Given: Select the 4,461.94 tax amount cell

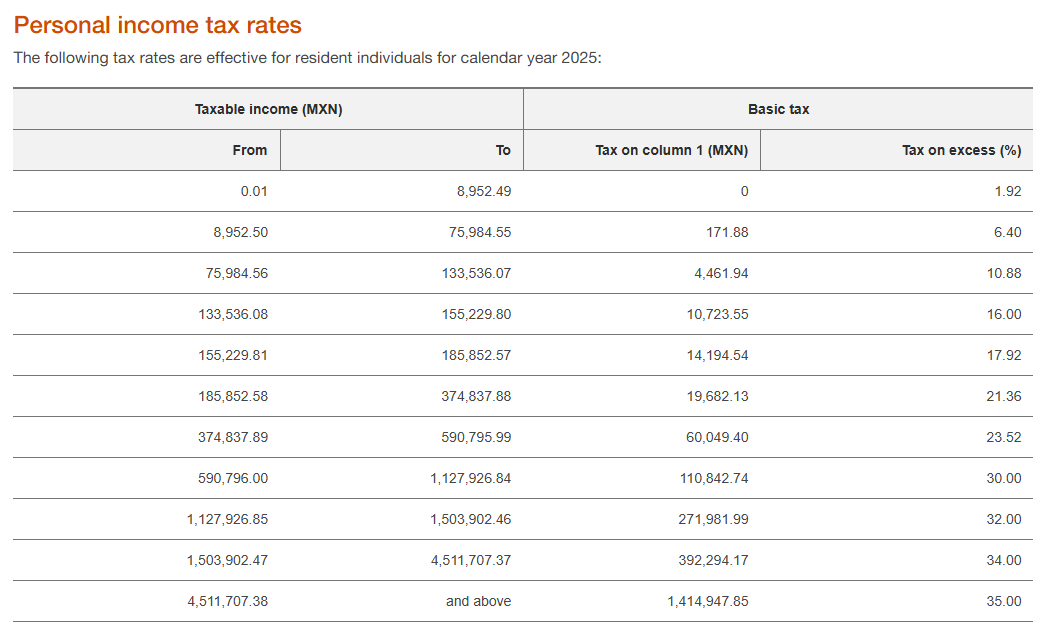Looking at the screenshot, I should pyautogui.click(x=721, y=273).
